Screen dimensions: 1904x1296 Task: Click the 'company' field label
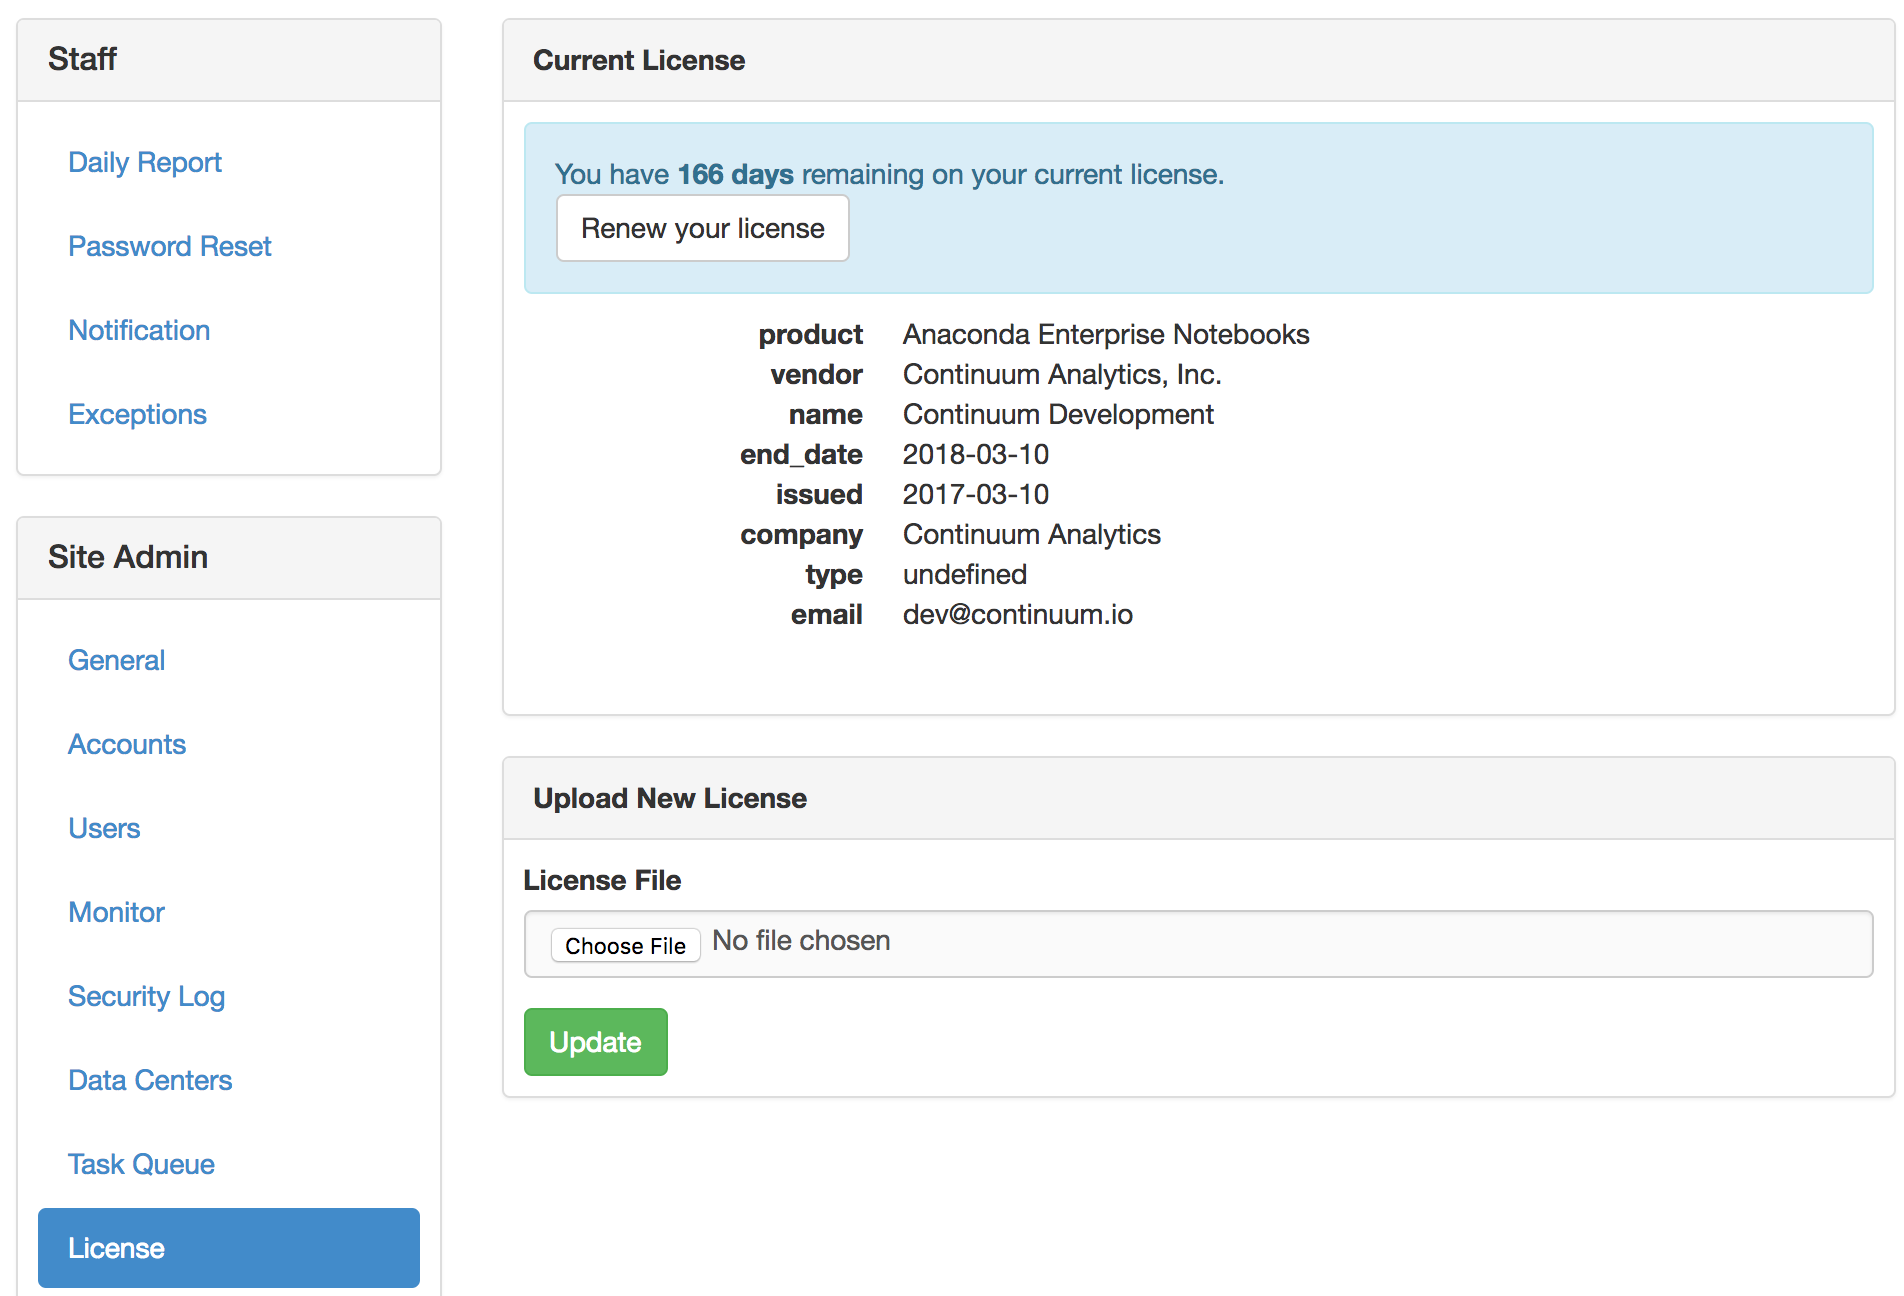click(x=801, y=534)
